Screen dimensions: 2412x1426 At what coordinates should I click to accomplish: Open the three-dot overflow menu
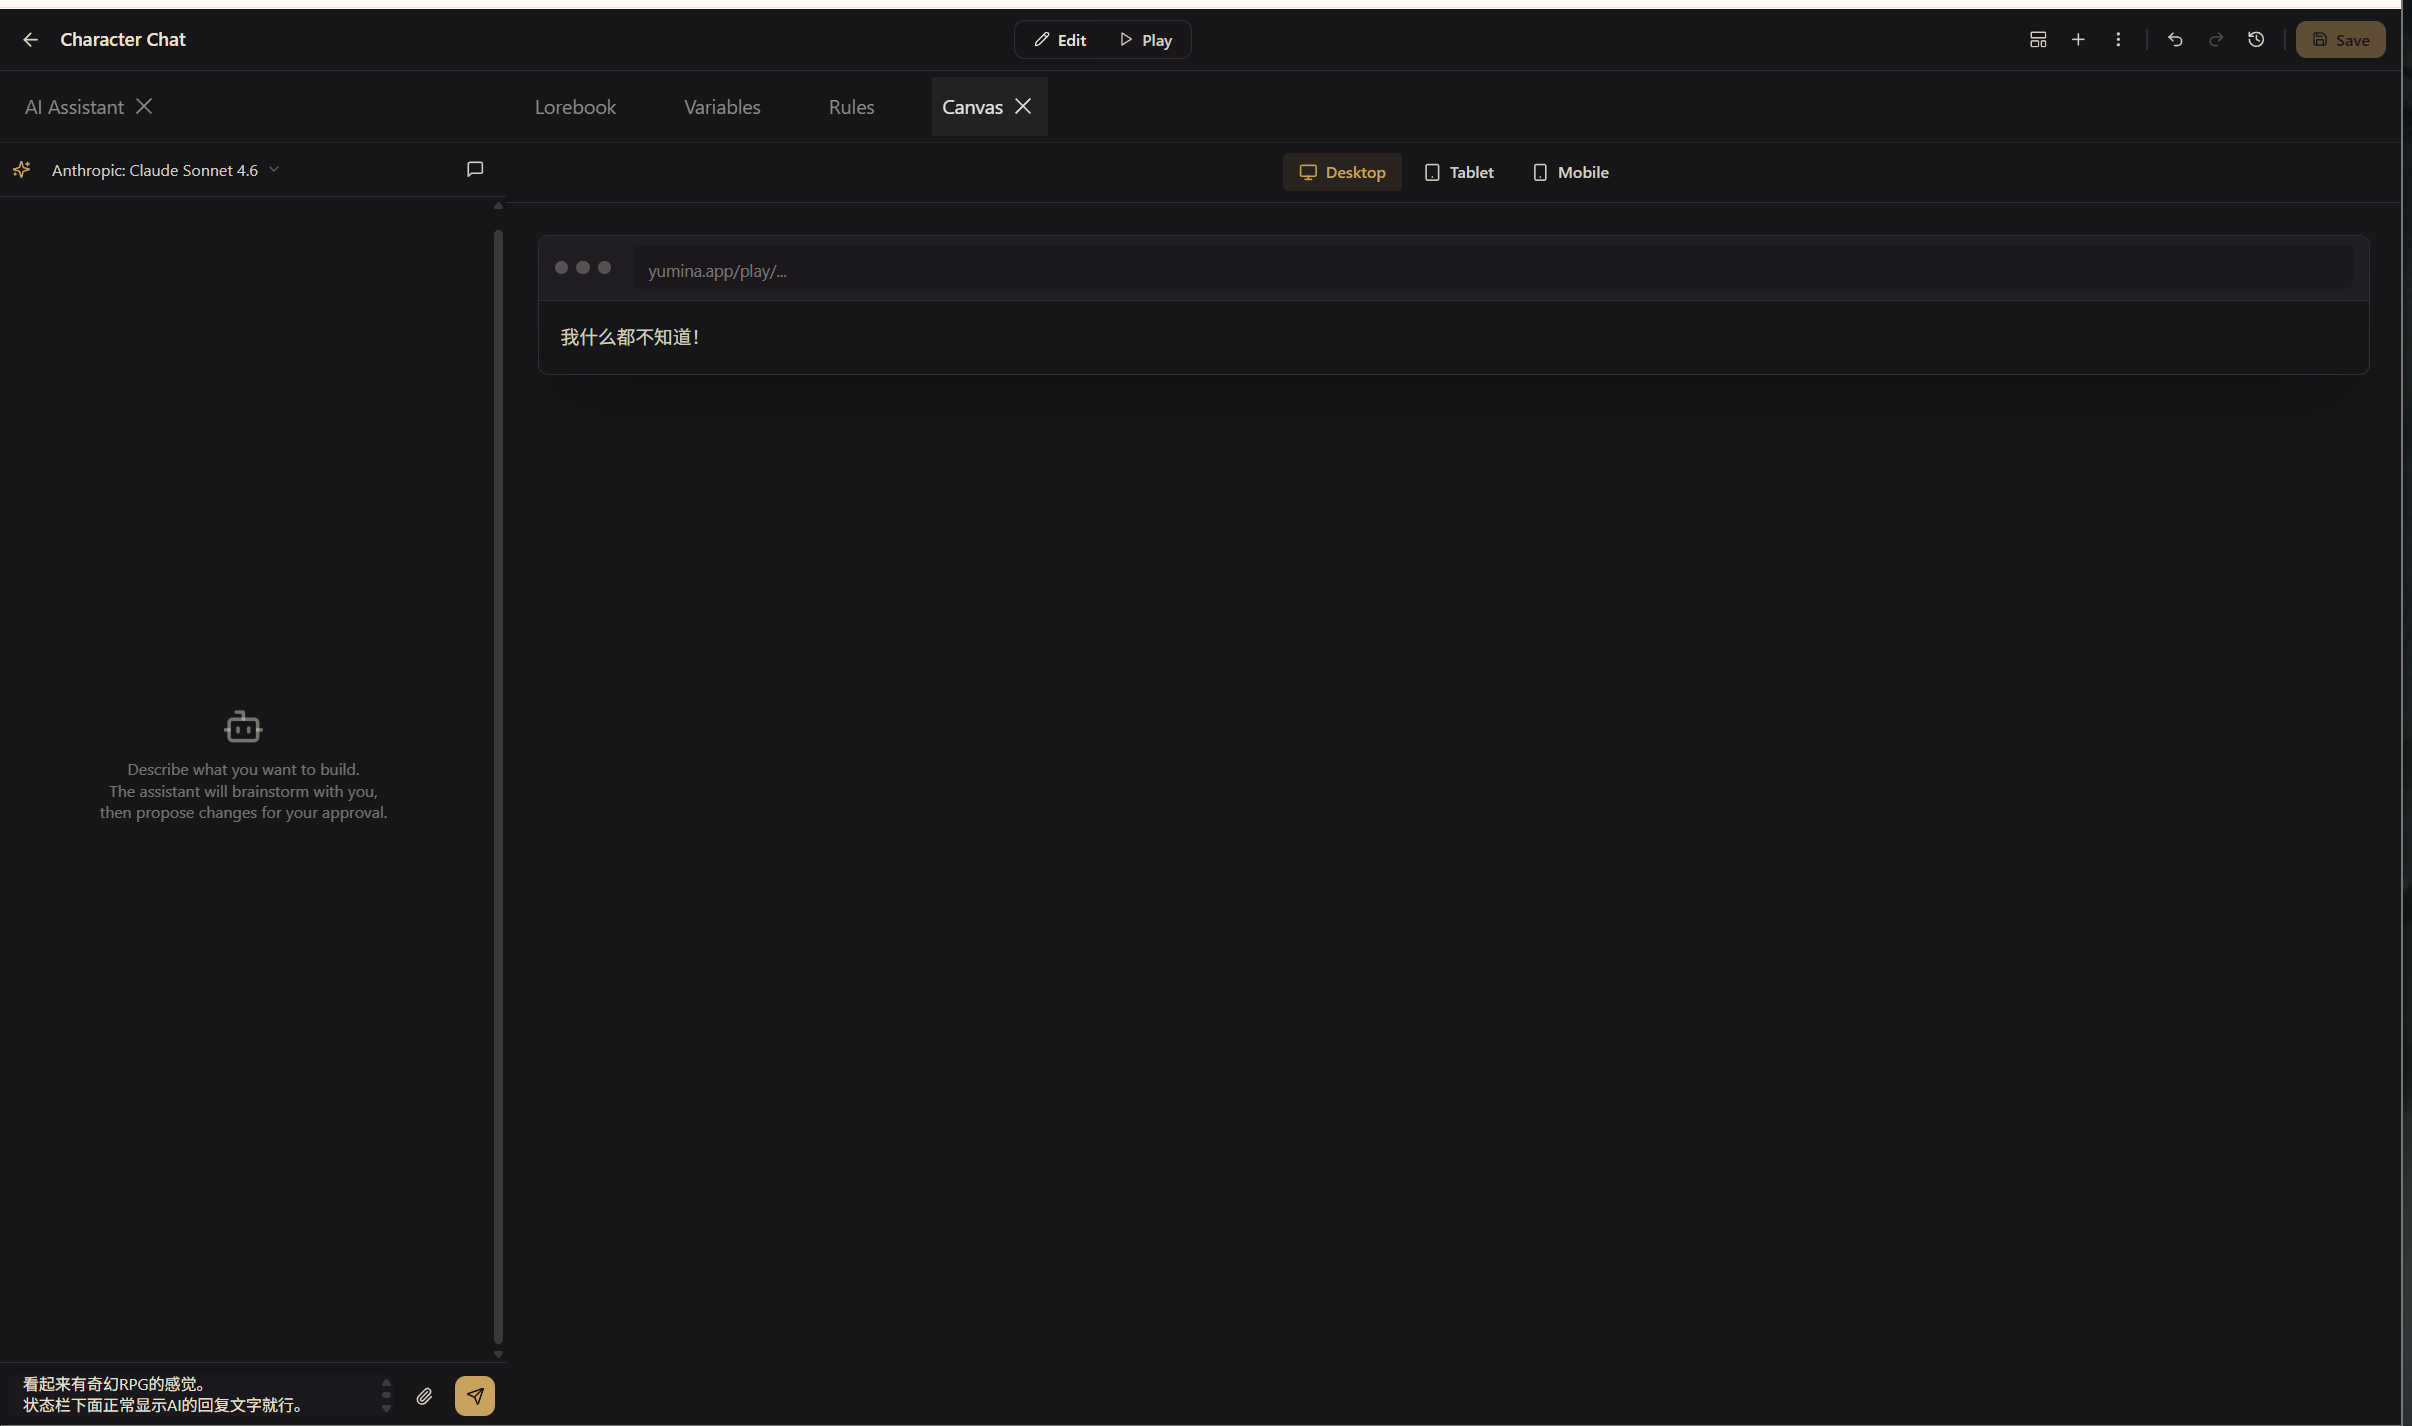2117,39
